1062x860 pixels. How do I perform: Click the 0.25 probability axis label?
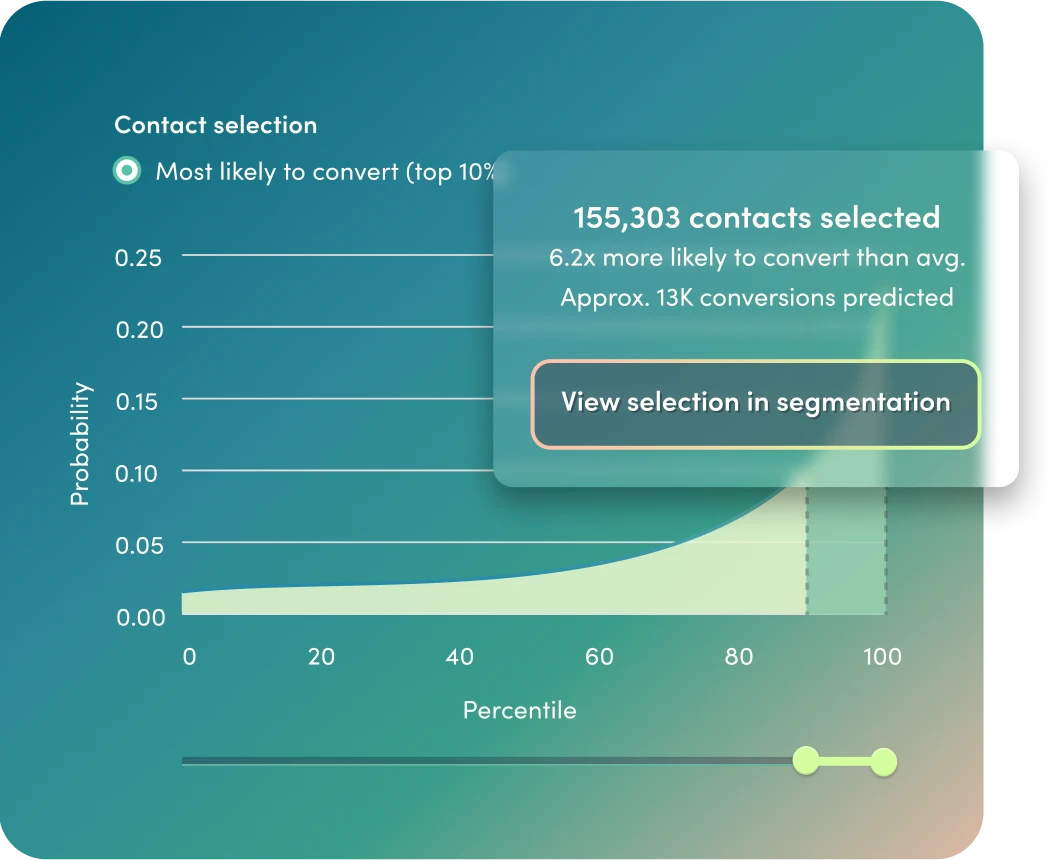[x=137, y=257]
